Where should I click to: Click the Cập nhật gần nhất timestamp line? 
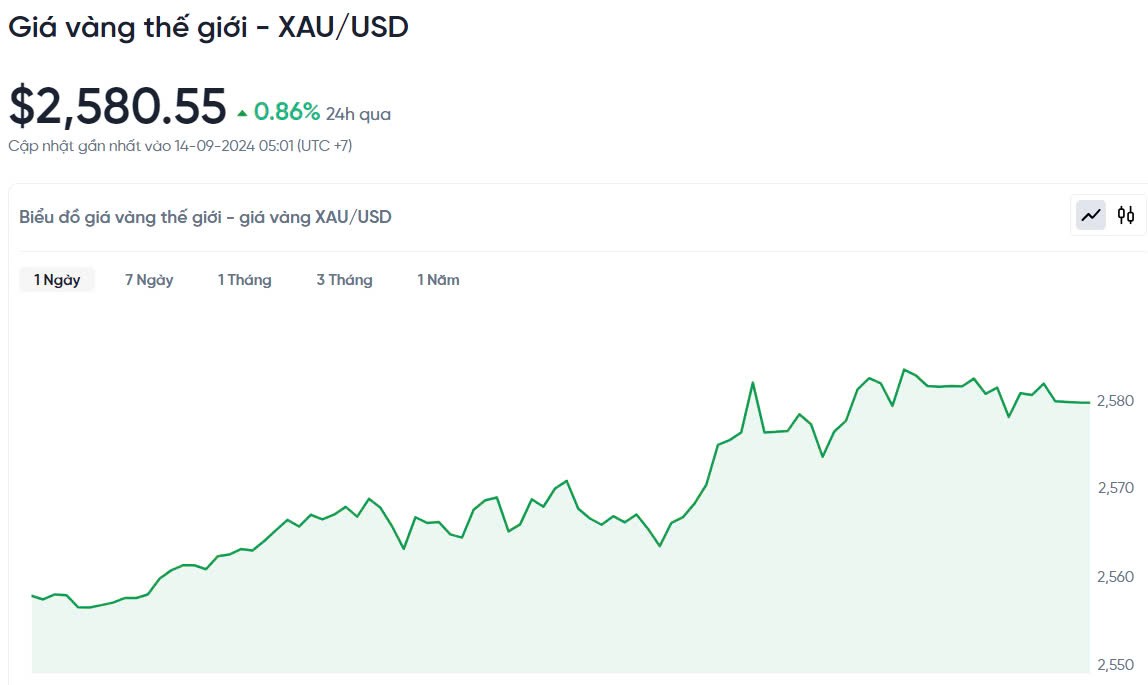[180, 146]
